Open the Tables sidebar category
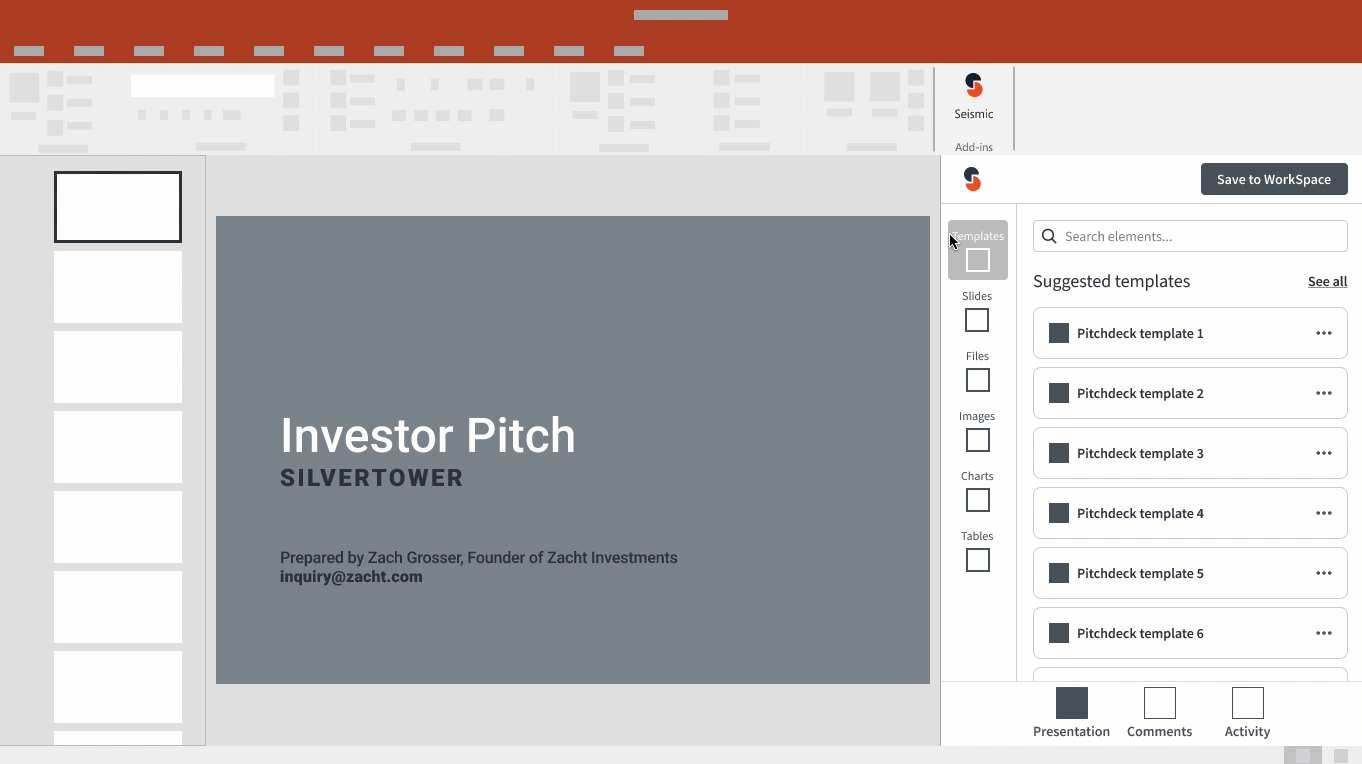The height and width of the screenshot is (764, 1362). [977, 550]
